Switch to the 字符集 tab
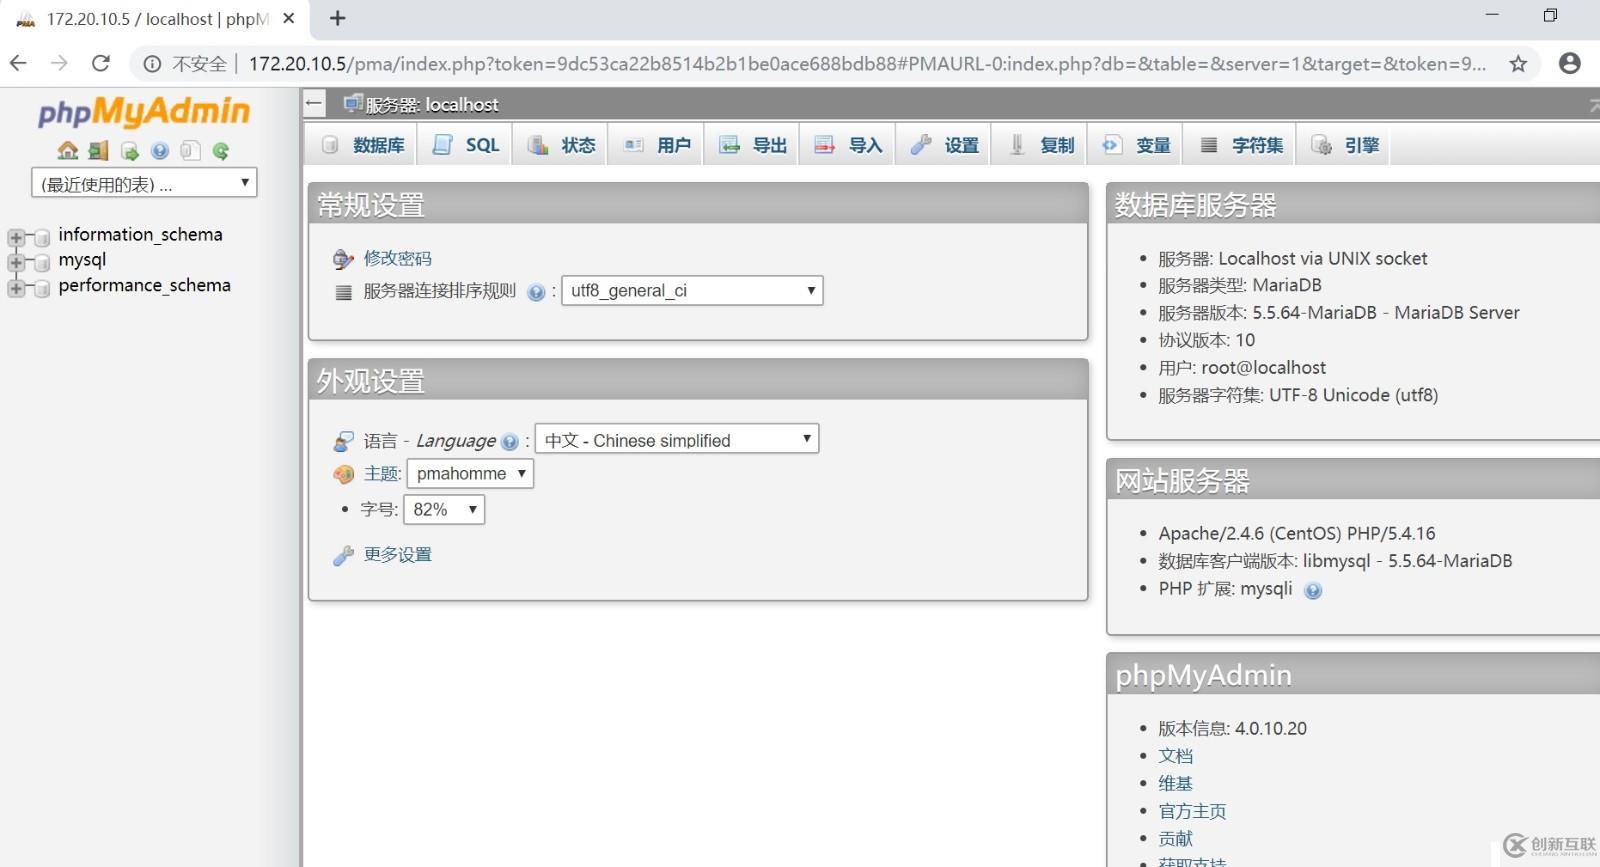The image size is (1600, 867). pyautogui.click(x=1241, y=145)
